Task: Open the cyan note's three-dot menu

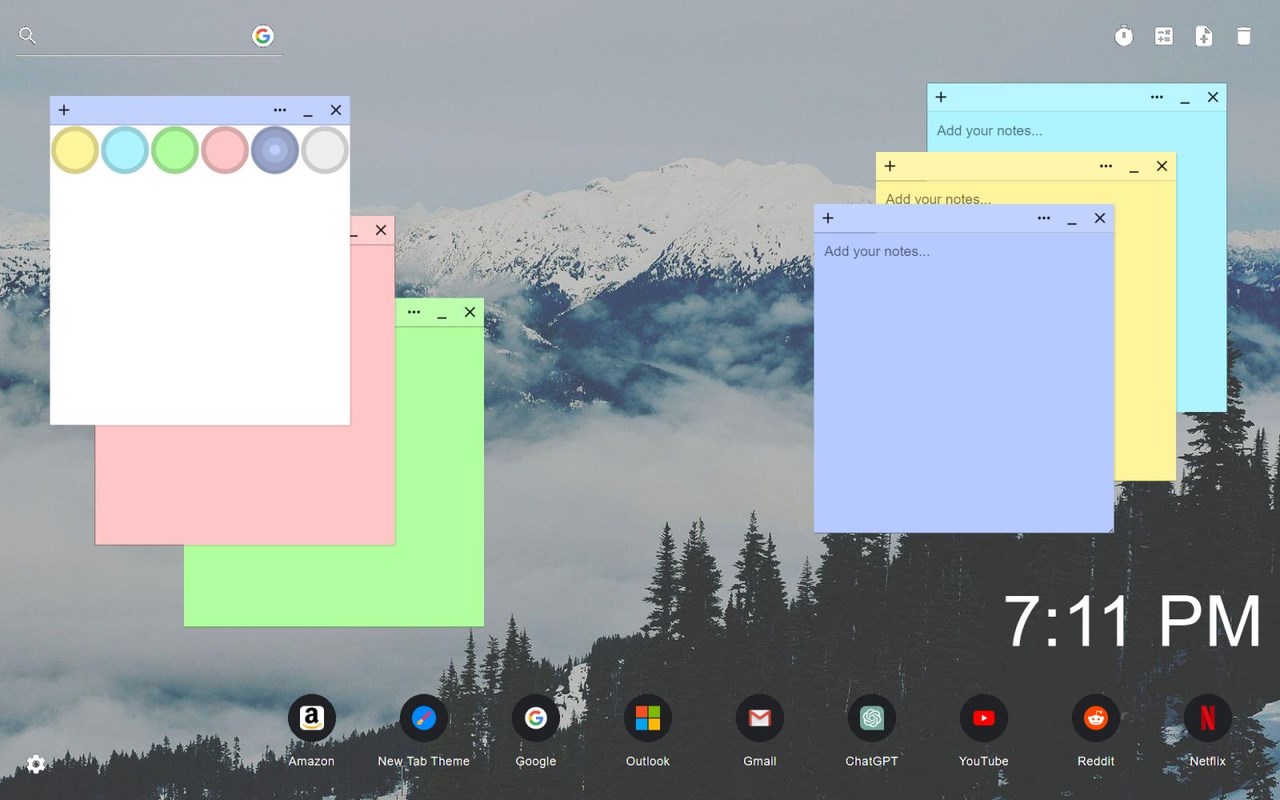Action: [x=1157, y=97]
